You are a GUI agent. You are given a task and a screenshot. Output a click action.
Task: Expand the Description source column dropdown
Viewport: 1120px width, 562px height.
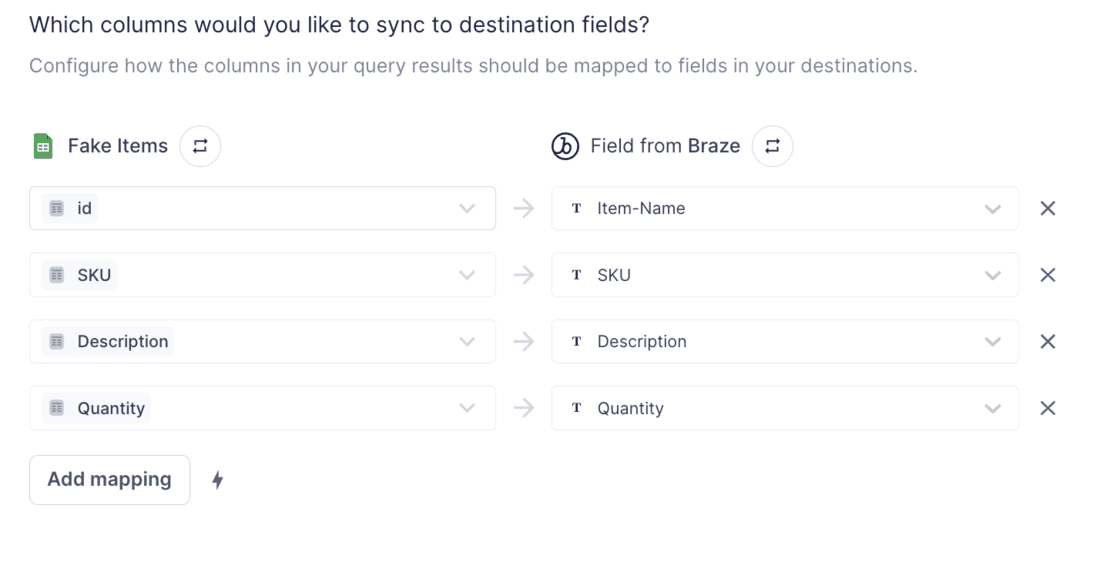466,342
